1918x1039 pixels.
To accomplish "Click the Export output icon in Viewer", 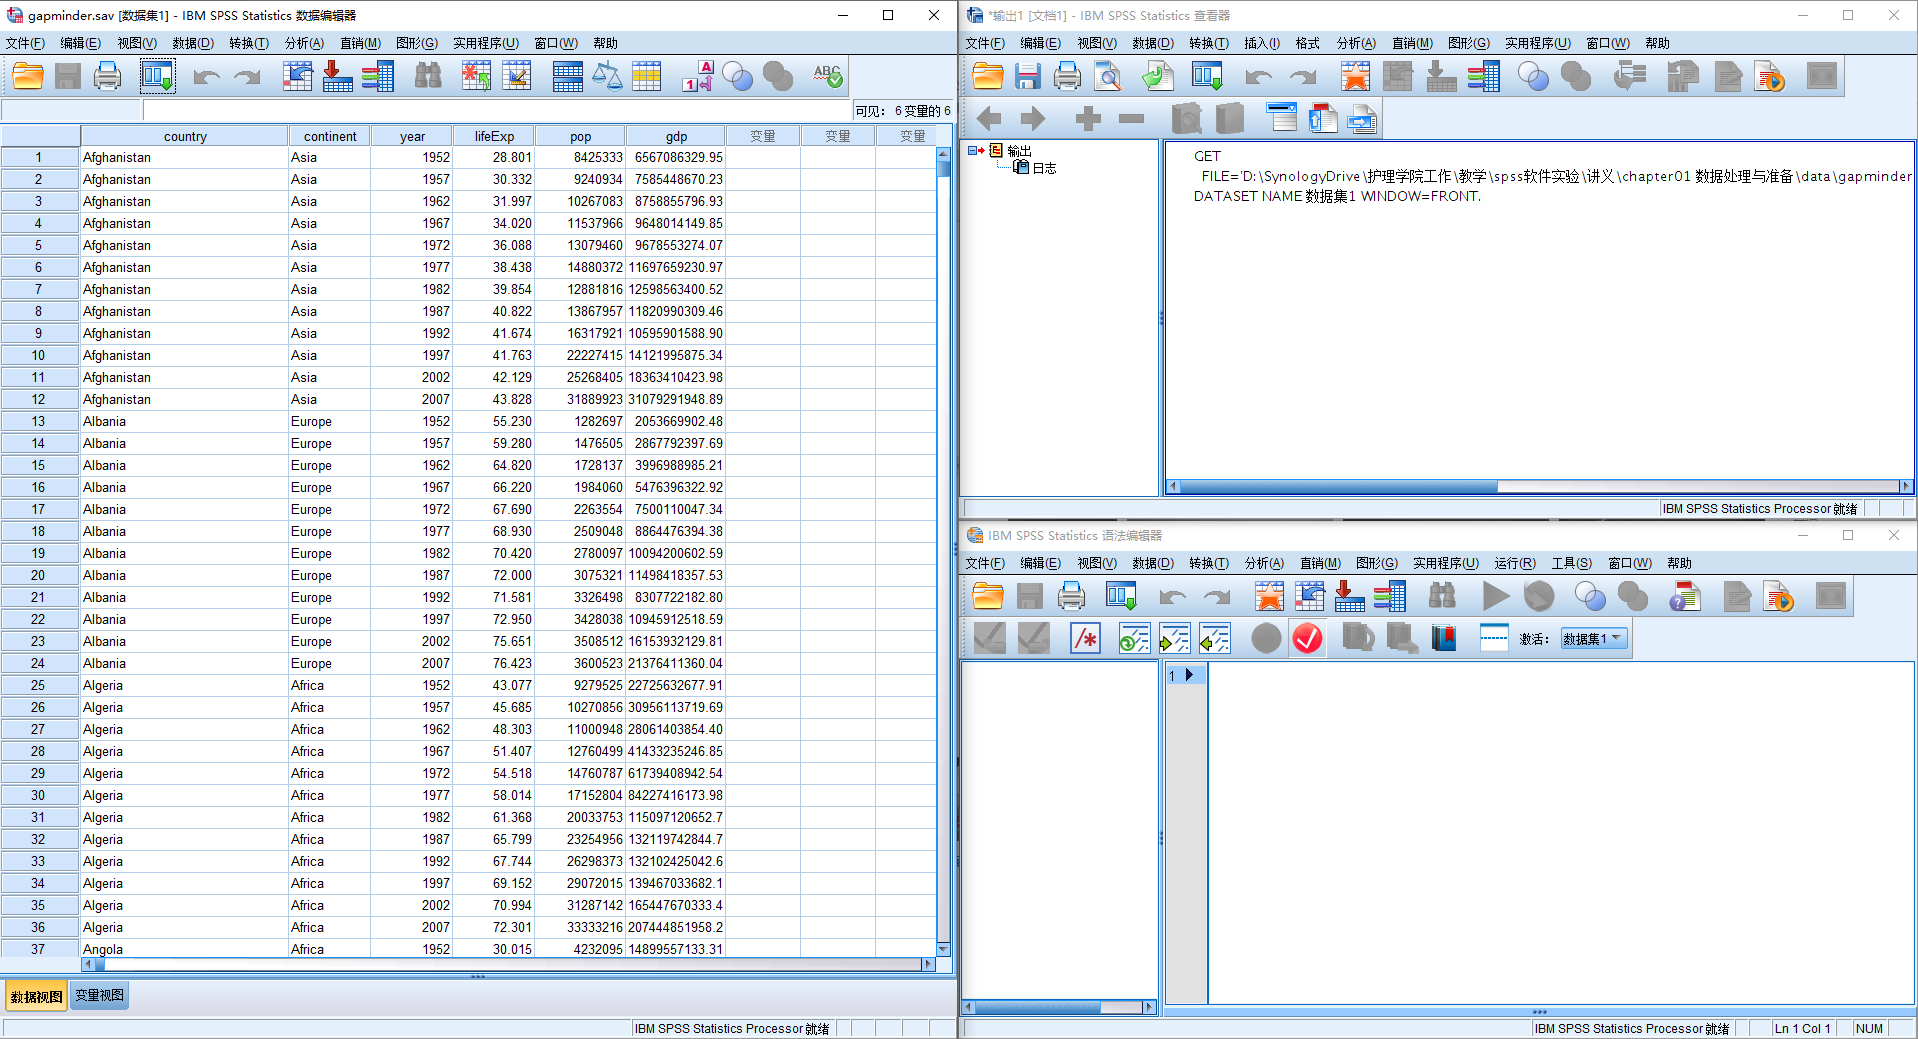I will coord(1158,76).
